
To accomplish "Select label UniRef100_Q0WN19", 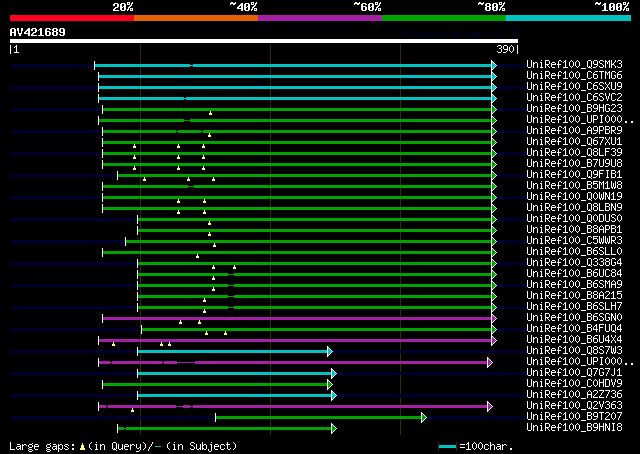I will coord(574,196).
